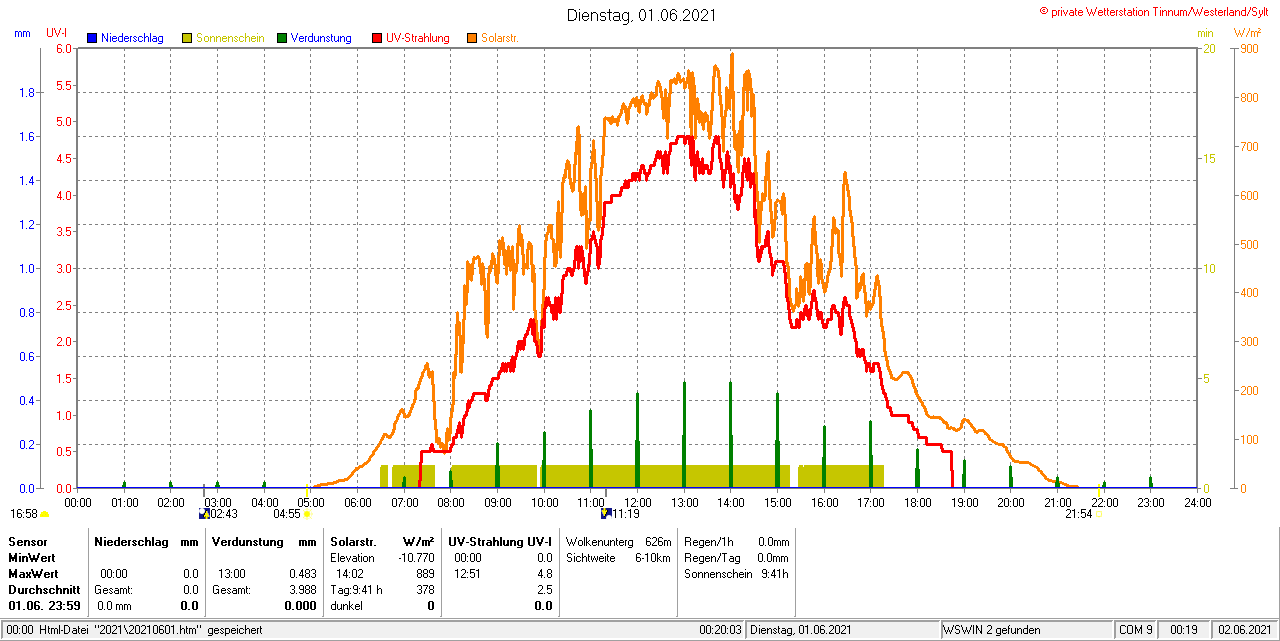Click the Regen/1h 0.0mm entry
Screen dimensions: 1280x641
pos(737,541)
